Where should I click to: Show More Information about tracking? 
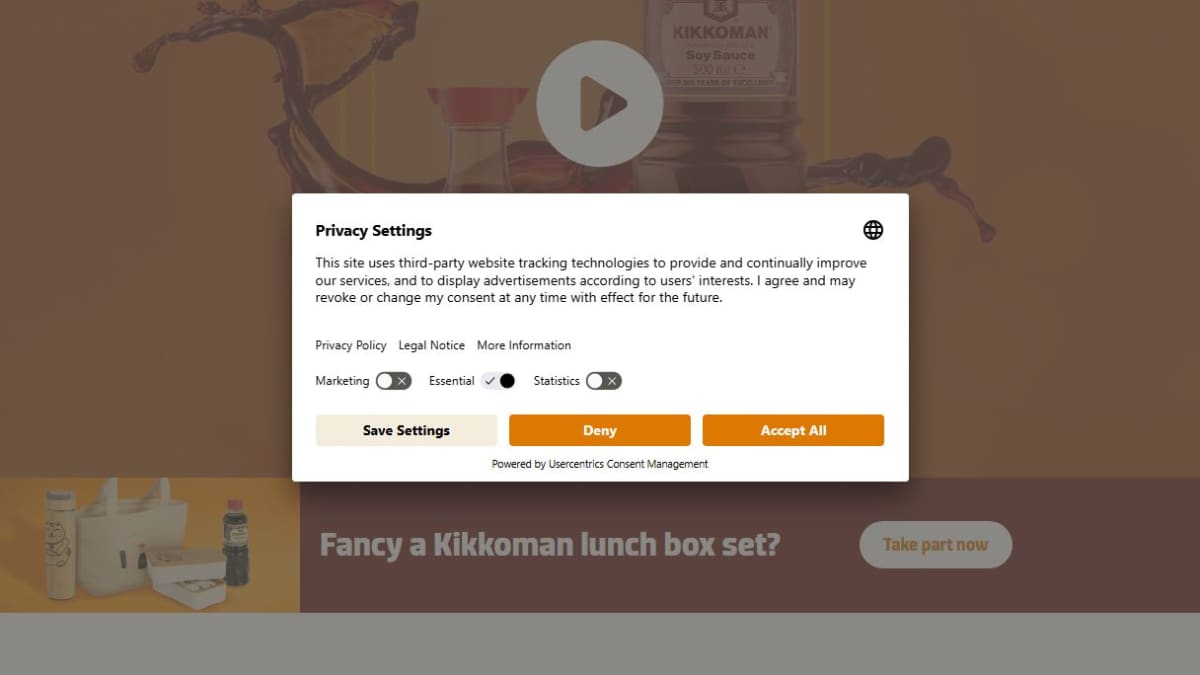(524, 345)
